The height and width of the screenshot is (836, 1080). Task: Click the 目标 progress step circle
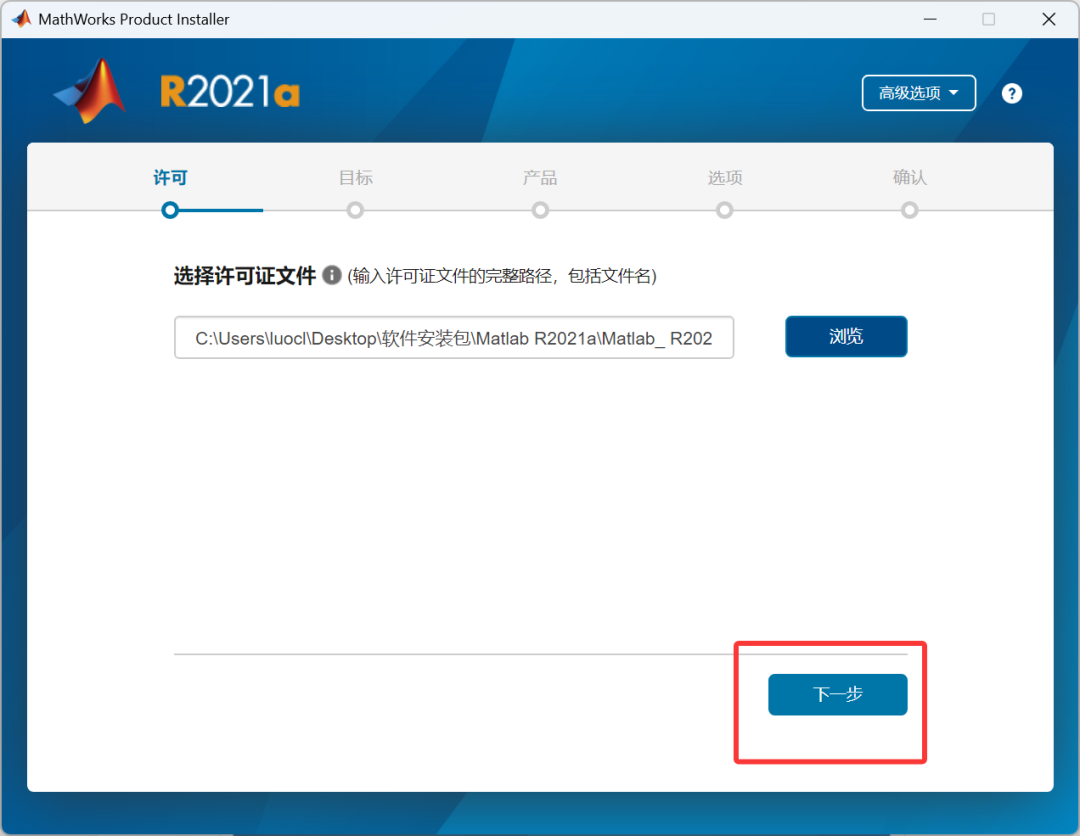[355, 210]
